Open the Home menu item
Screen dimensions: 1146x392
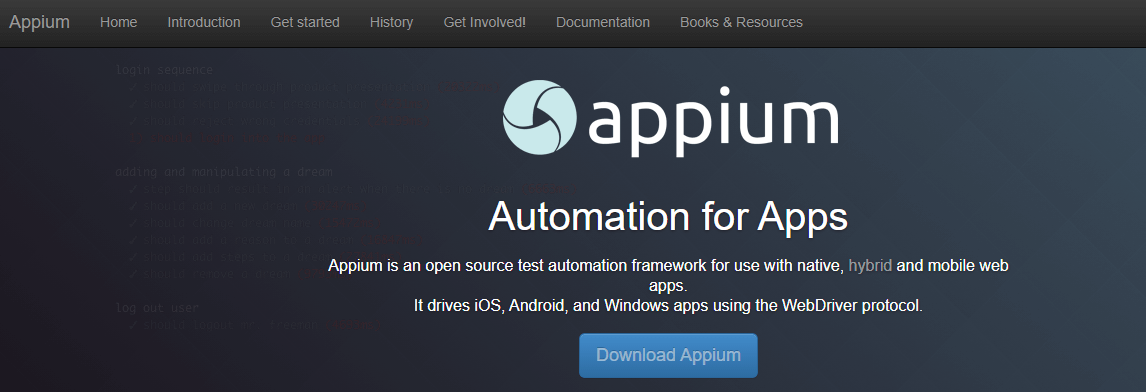pos(118,22)
